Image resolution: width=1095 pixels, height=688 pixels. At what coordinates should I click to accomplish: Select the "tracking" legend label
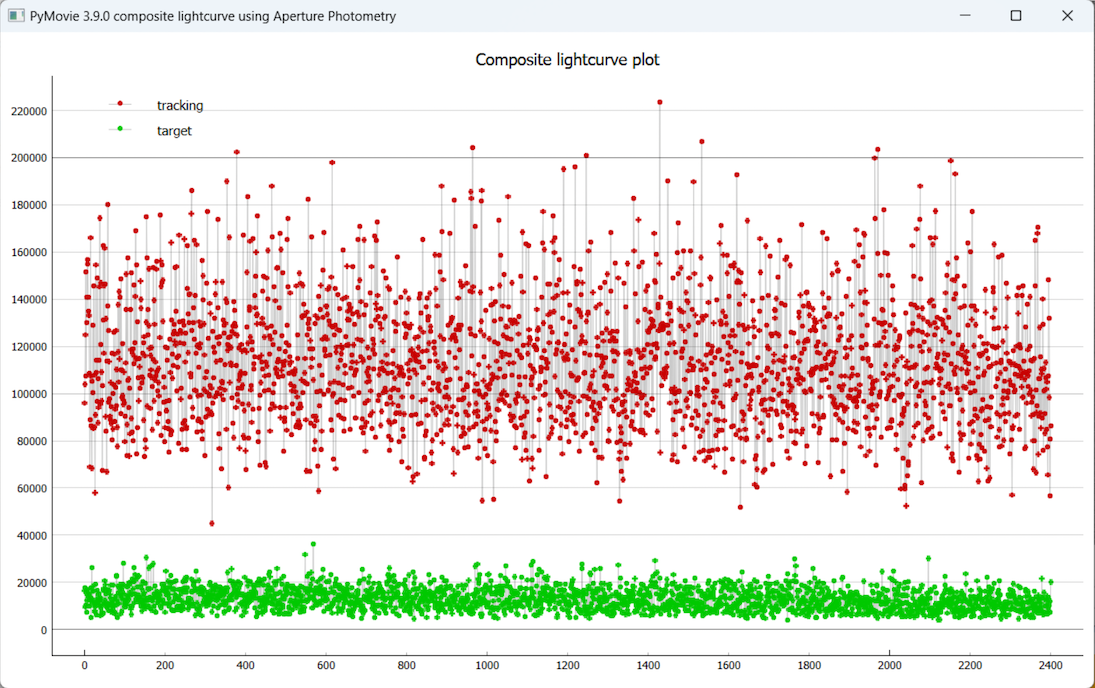pos(180,106)
